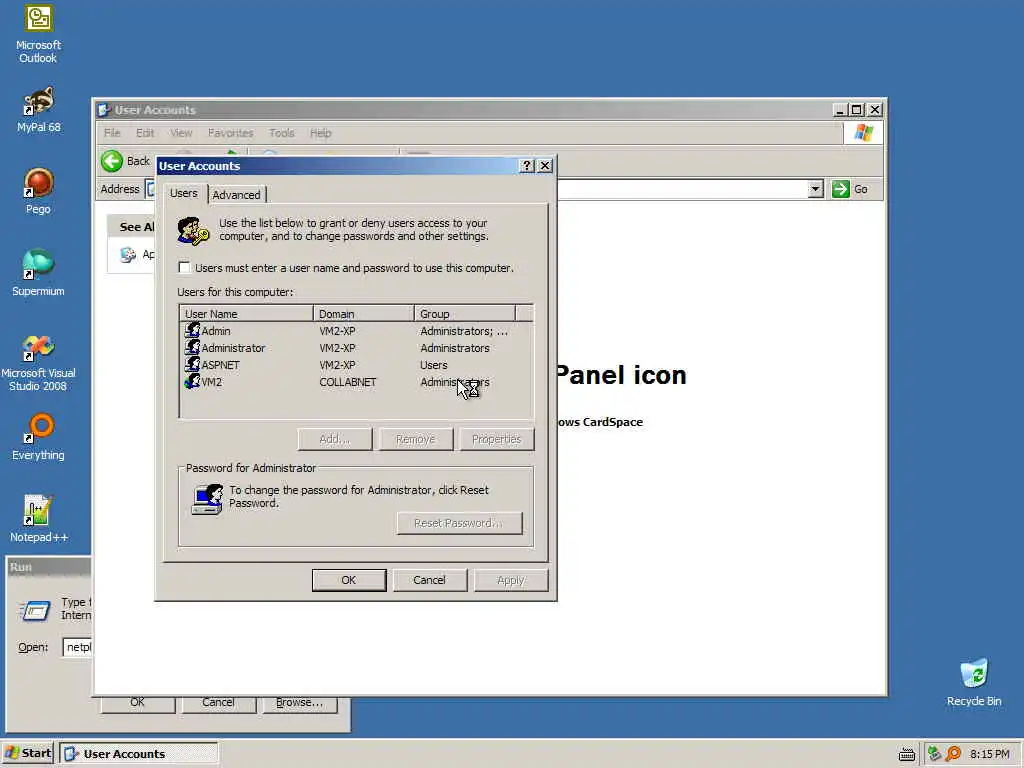Sort by Domain column header
1024x768 pixels.
point(364,313)
